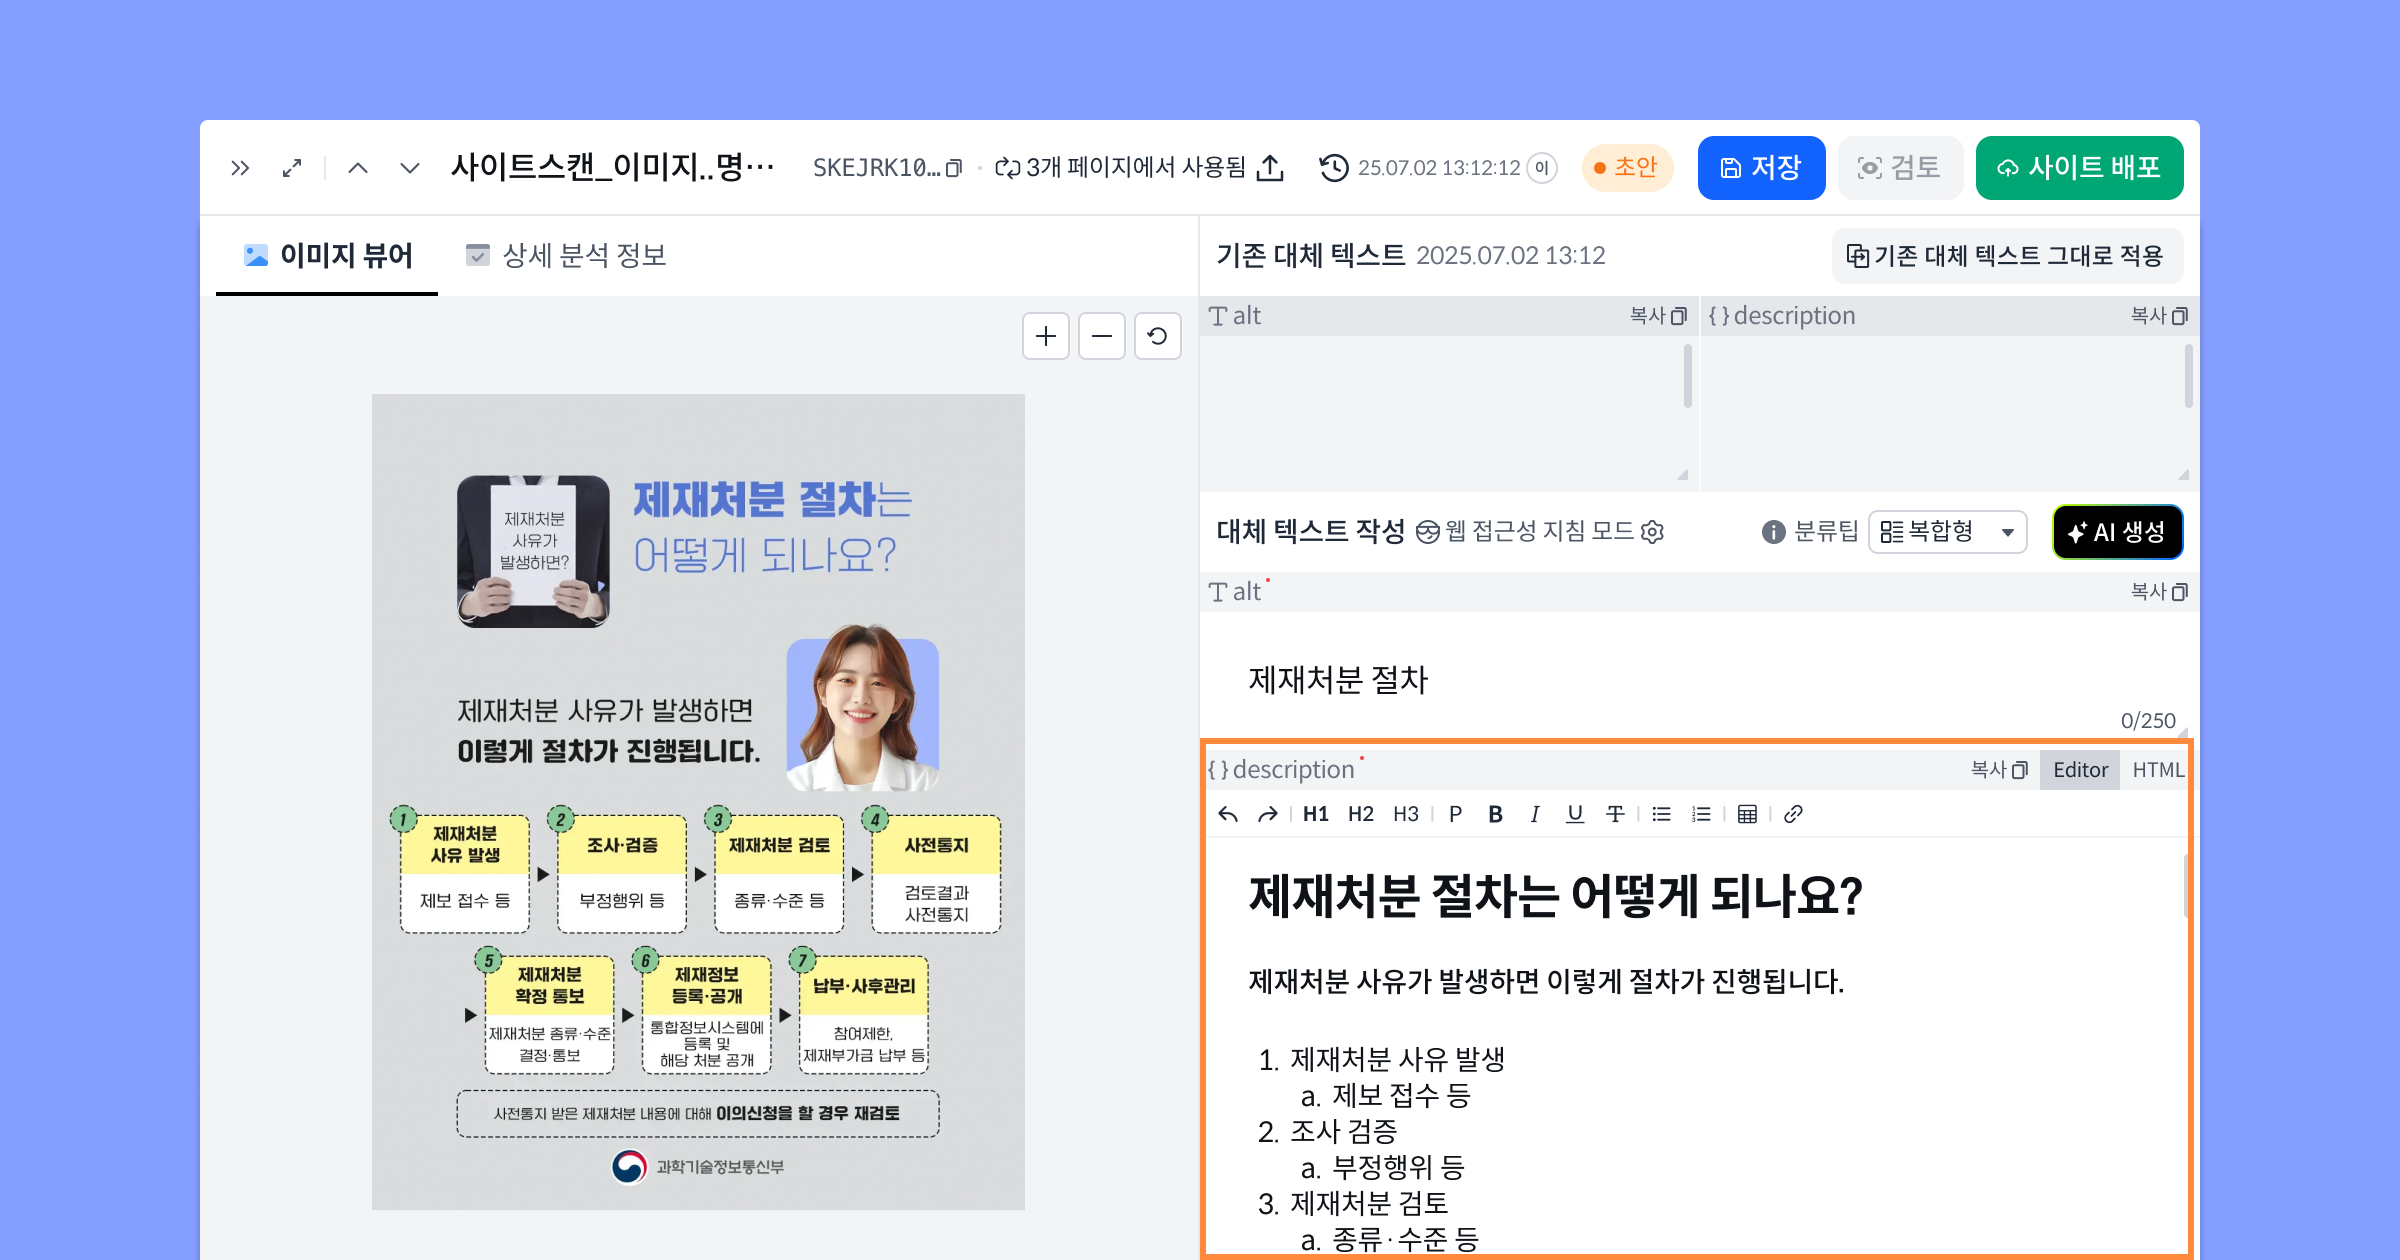Click the existing alt text scrollbar
2400x1260 pixels.
[1688, 376]
